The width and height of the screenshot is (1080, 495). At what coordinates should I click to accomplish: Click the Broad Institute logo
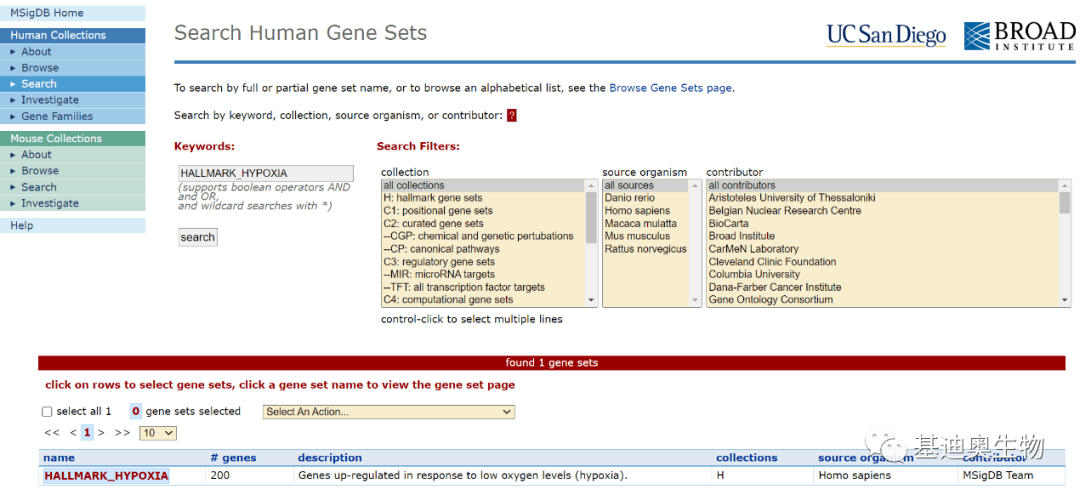point(1019,35)
